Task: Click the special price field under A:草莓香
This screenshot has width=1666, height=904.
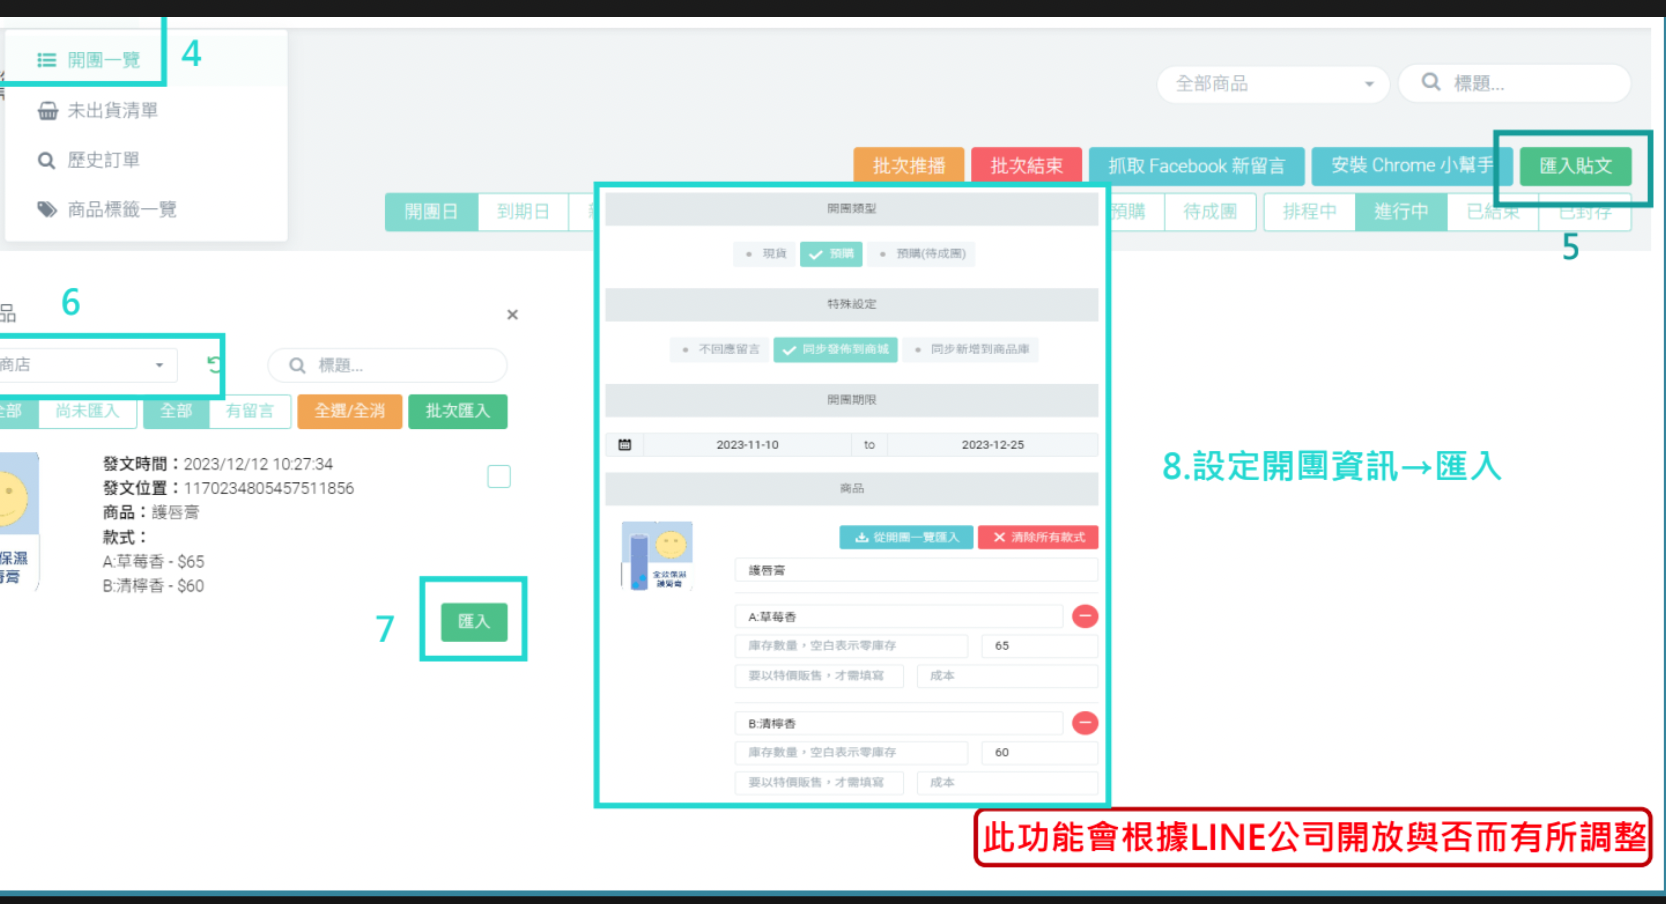Action: pyautogui.click(x=819, y=676)
